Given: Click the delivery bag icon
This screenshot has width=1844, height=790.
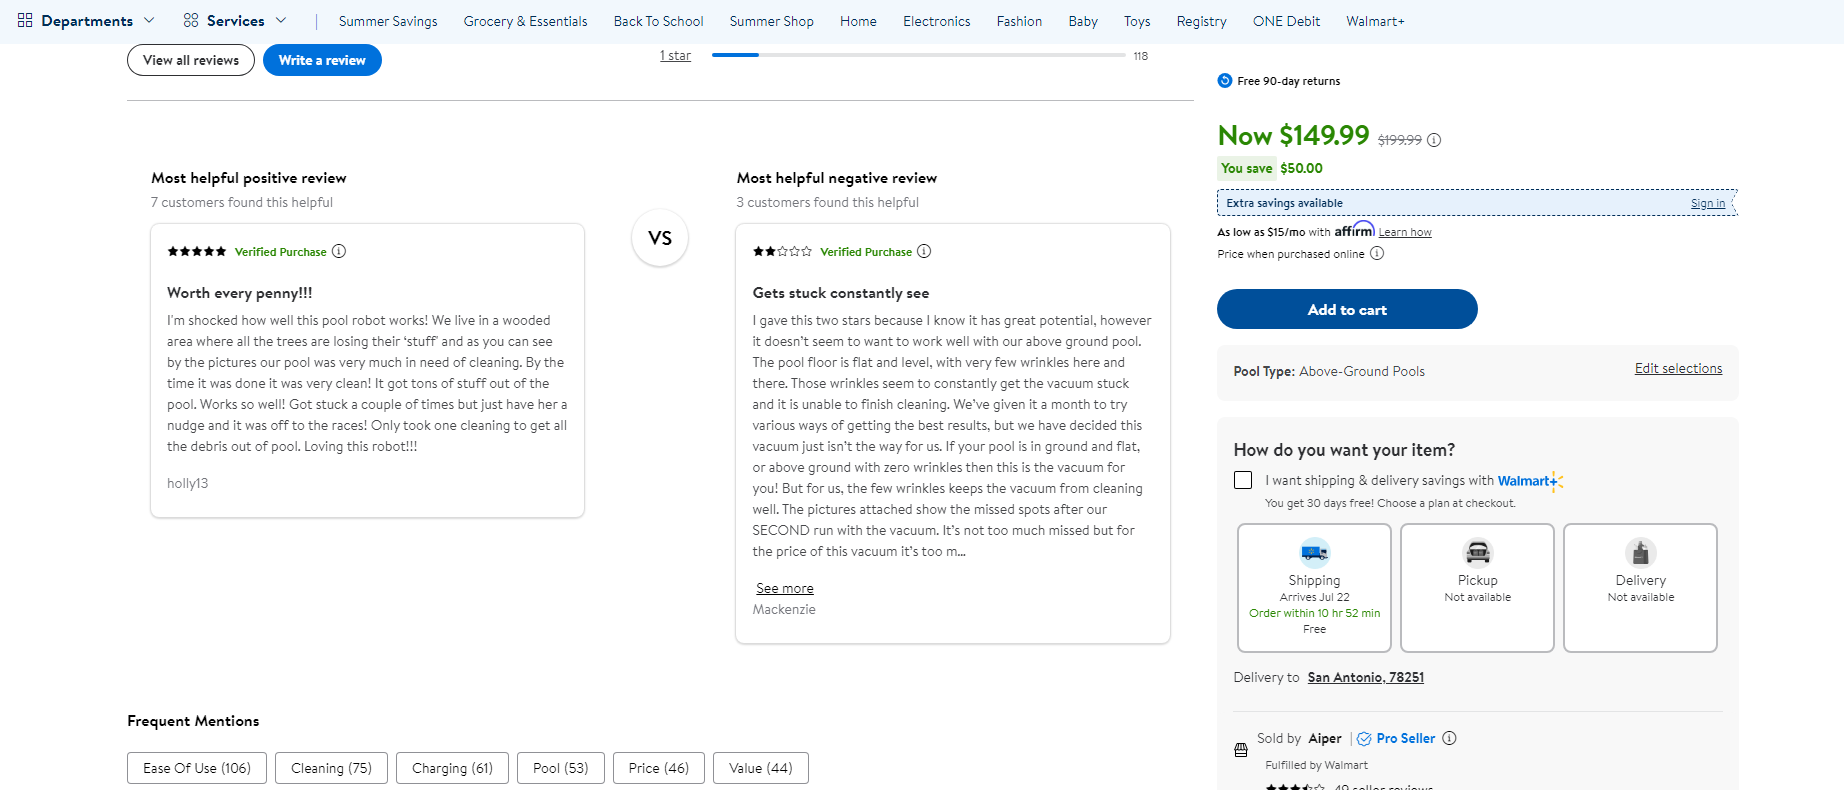Looking at the screenshot, I should [x=1640, y=552].
